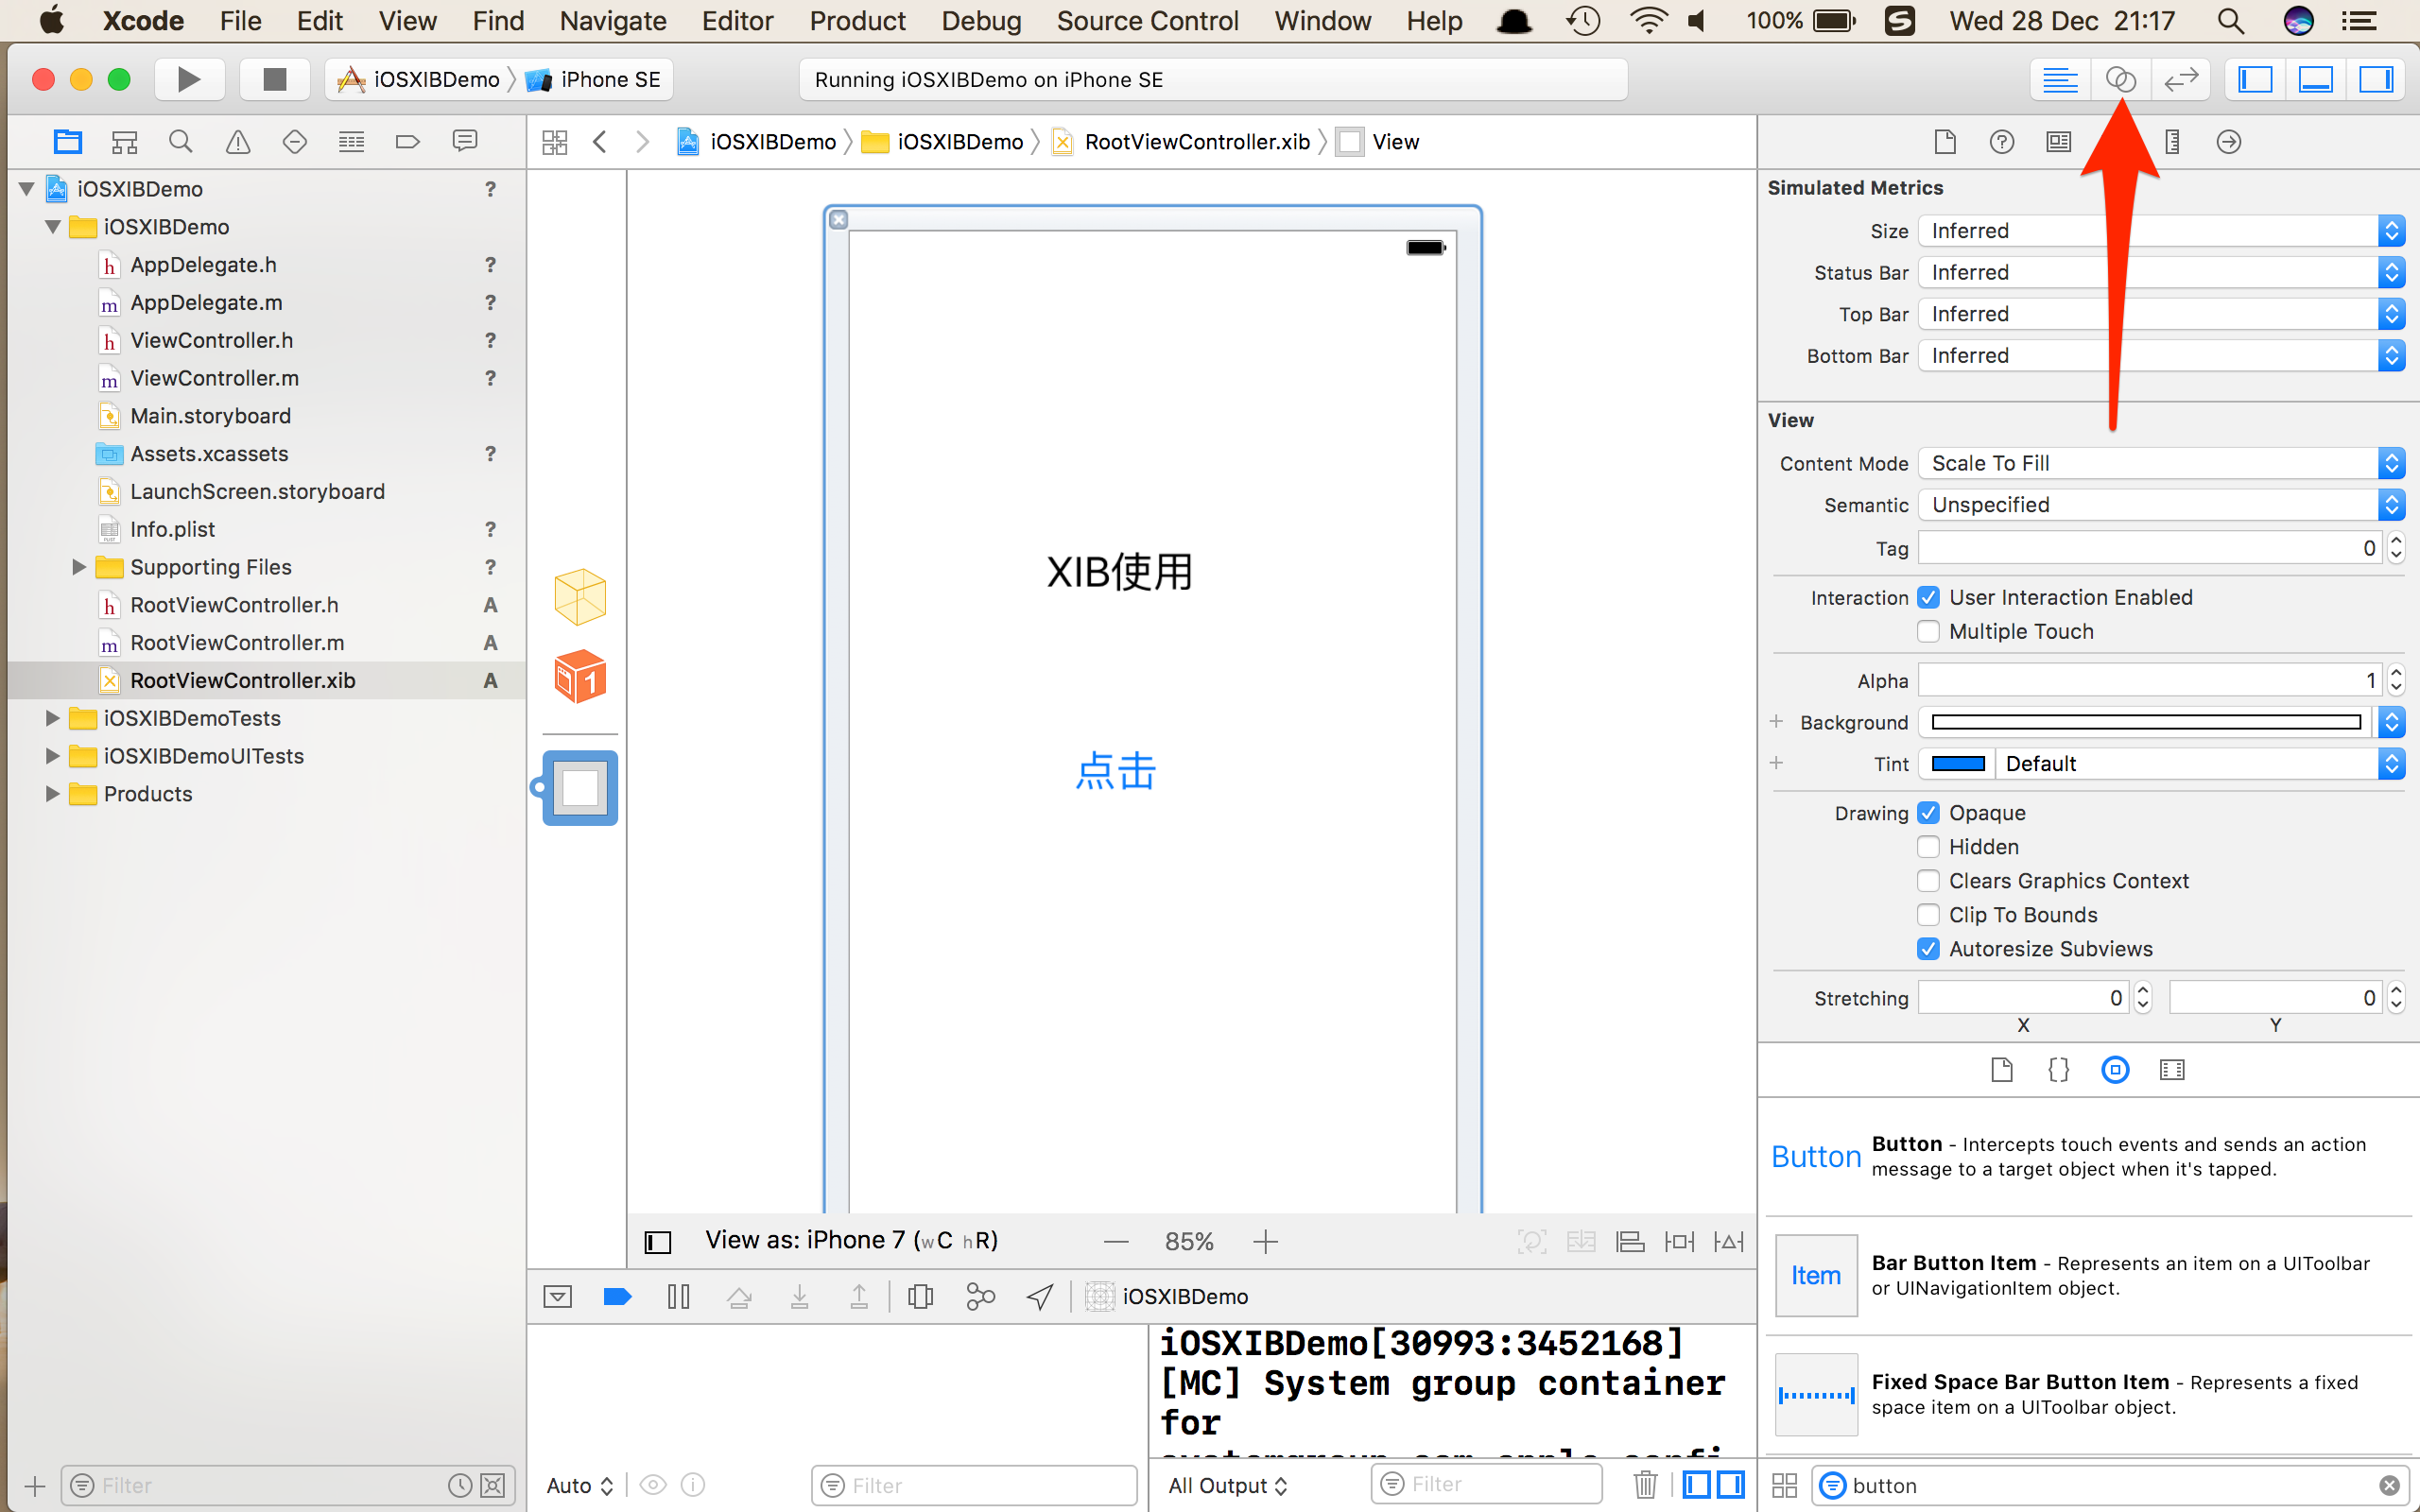Enable Multiple Touch checkbox

(x=1928, y=630)
